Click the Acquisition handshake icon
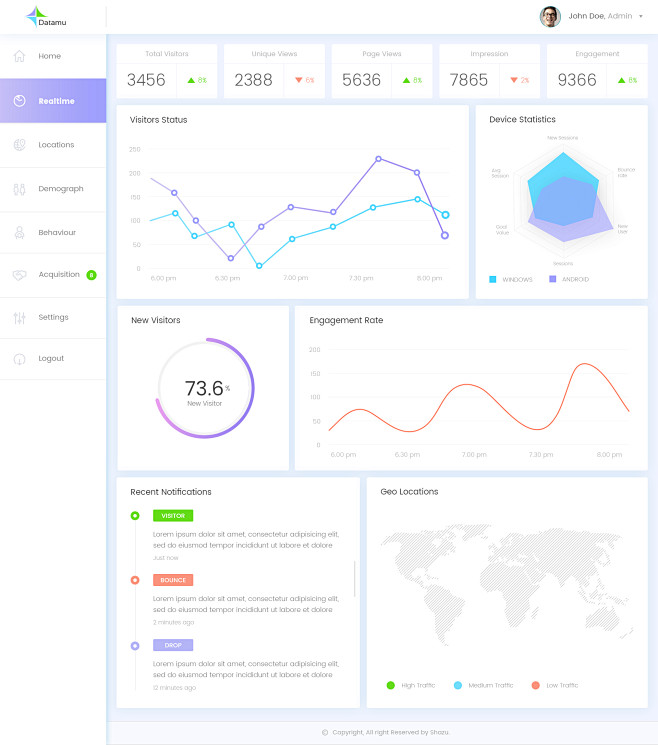This screenshot has width=658, height=745. click(x=19, y=275)
